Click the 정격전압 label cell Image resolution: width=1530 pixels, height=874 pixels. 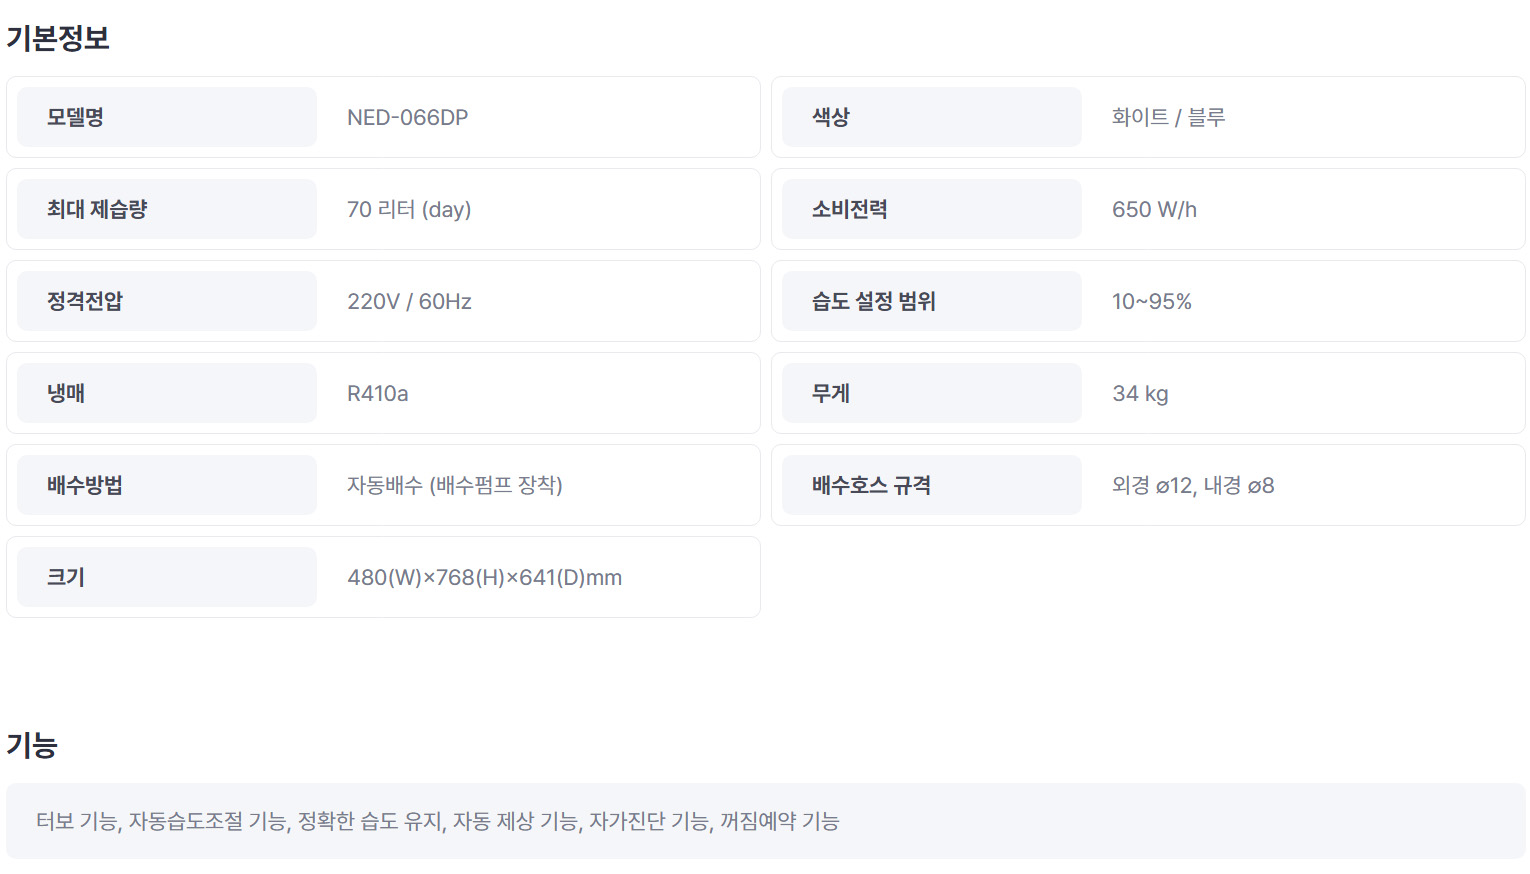click(x=166, y=301)
